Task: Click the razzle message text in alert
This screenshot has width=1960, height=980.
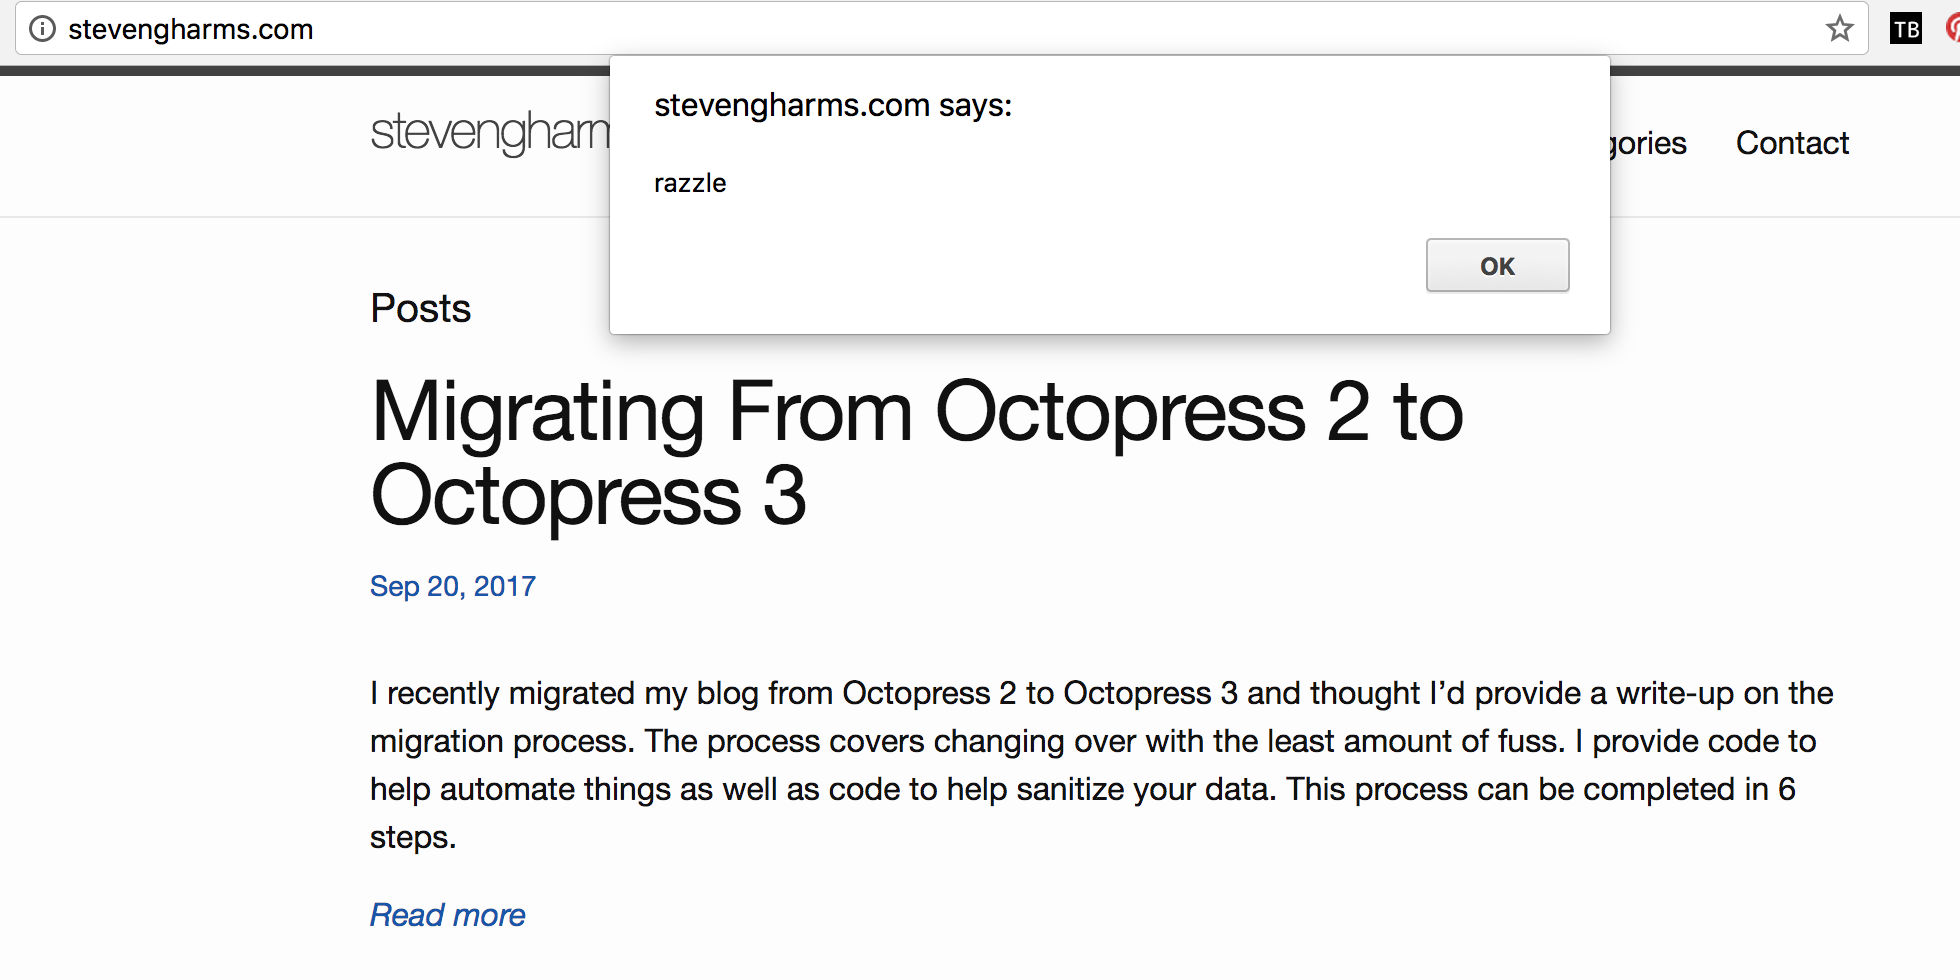Action: [690, 184]
